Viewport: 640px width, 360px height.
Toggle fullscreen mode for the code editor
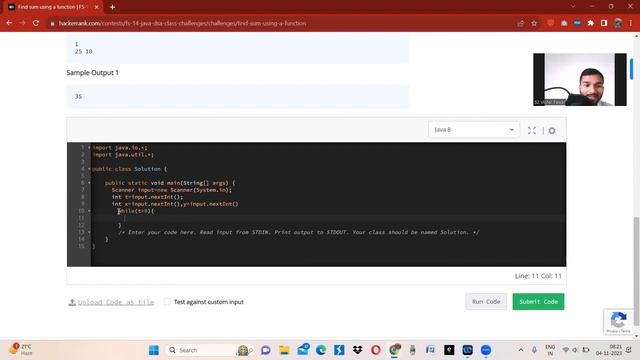coord(531,131)
